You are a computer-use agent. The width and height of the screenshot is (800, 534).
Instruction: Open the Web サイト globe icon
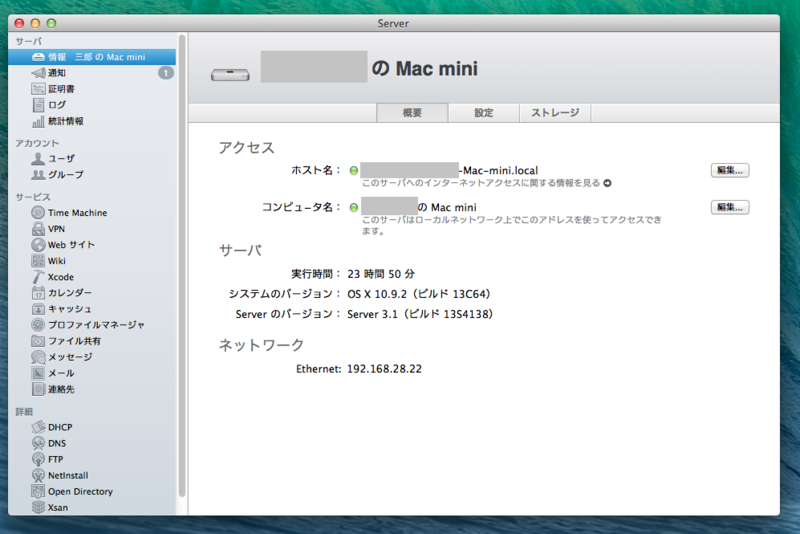pos(38,245)
